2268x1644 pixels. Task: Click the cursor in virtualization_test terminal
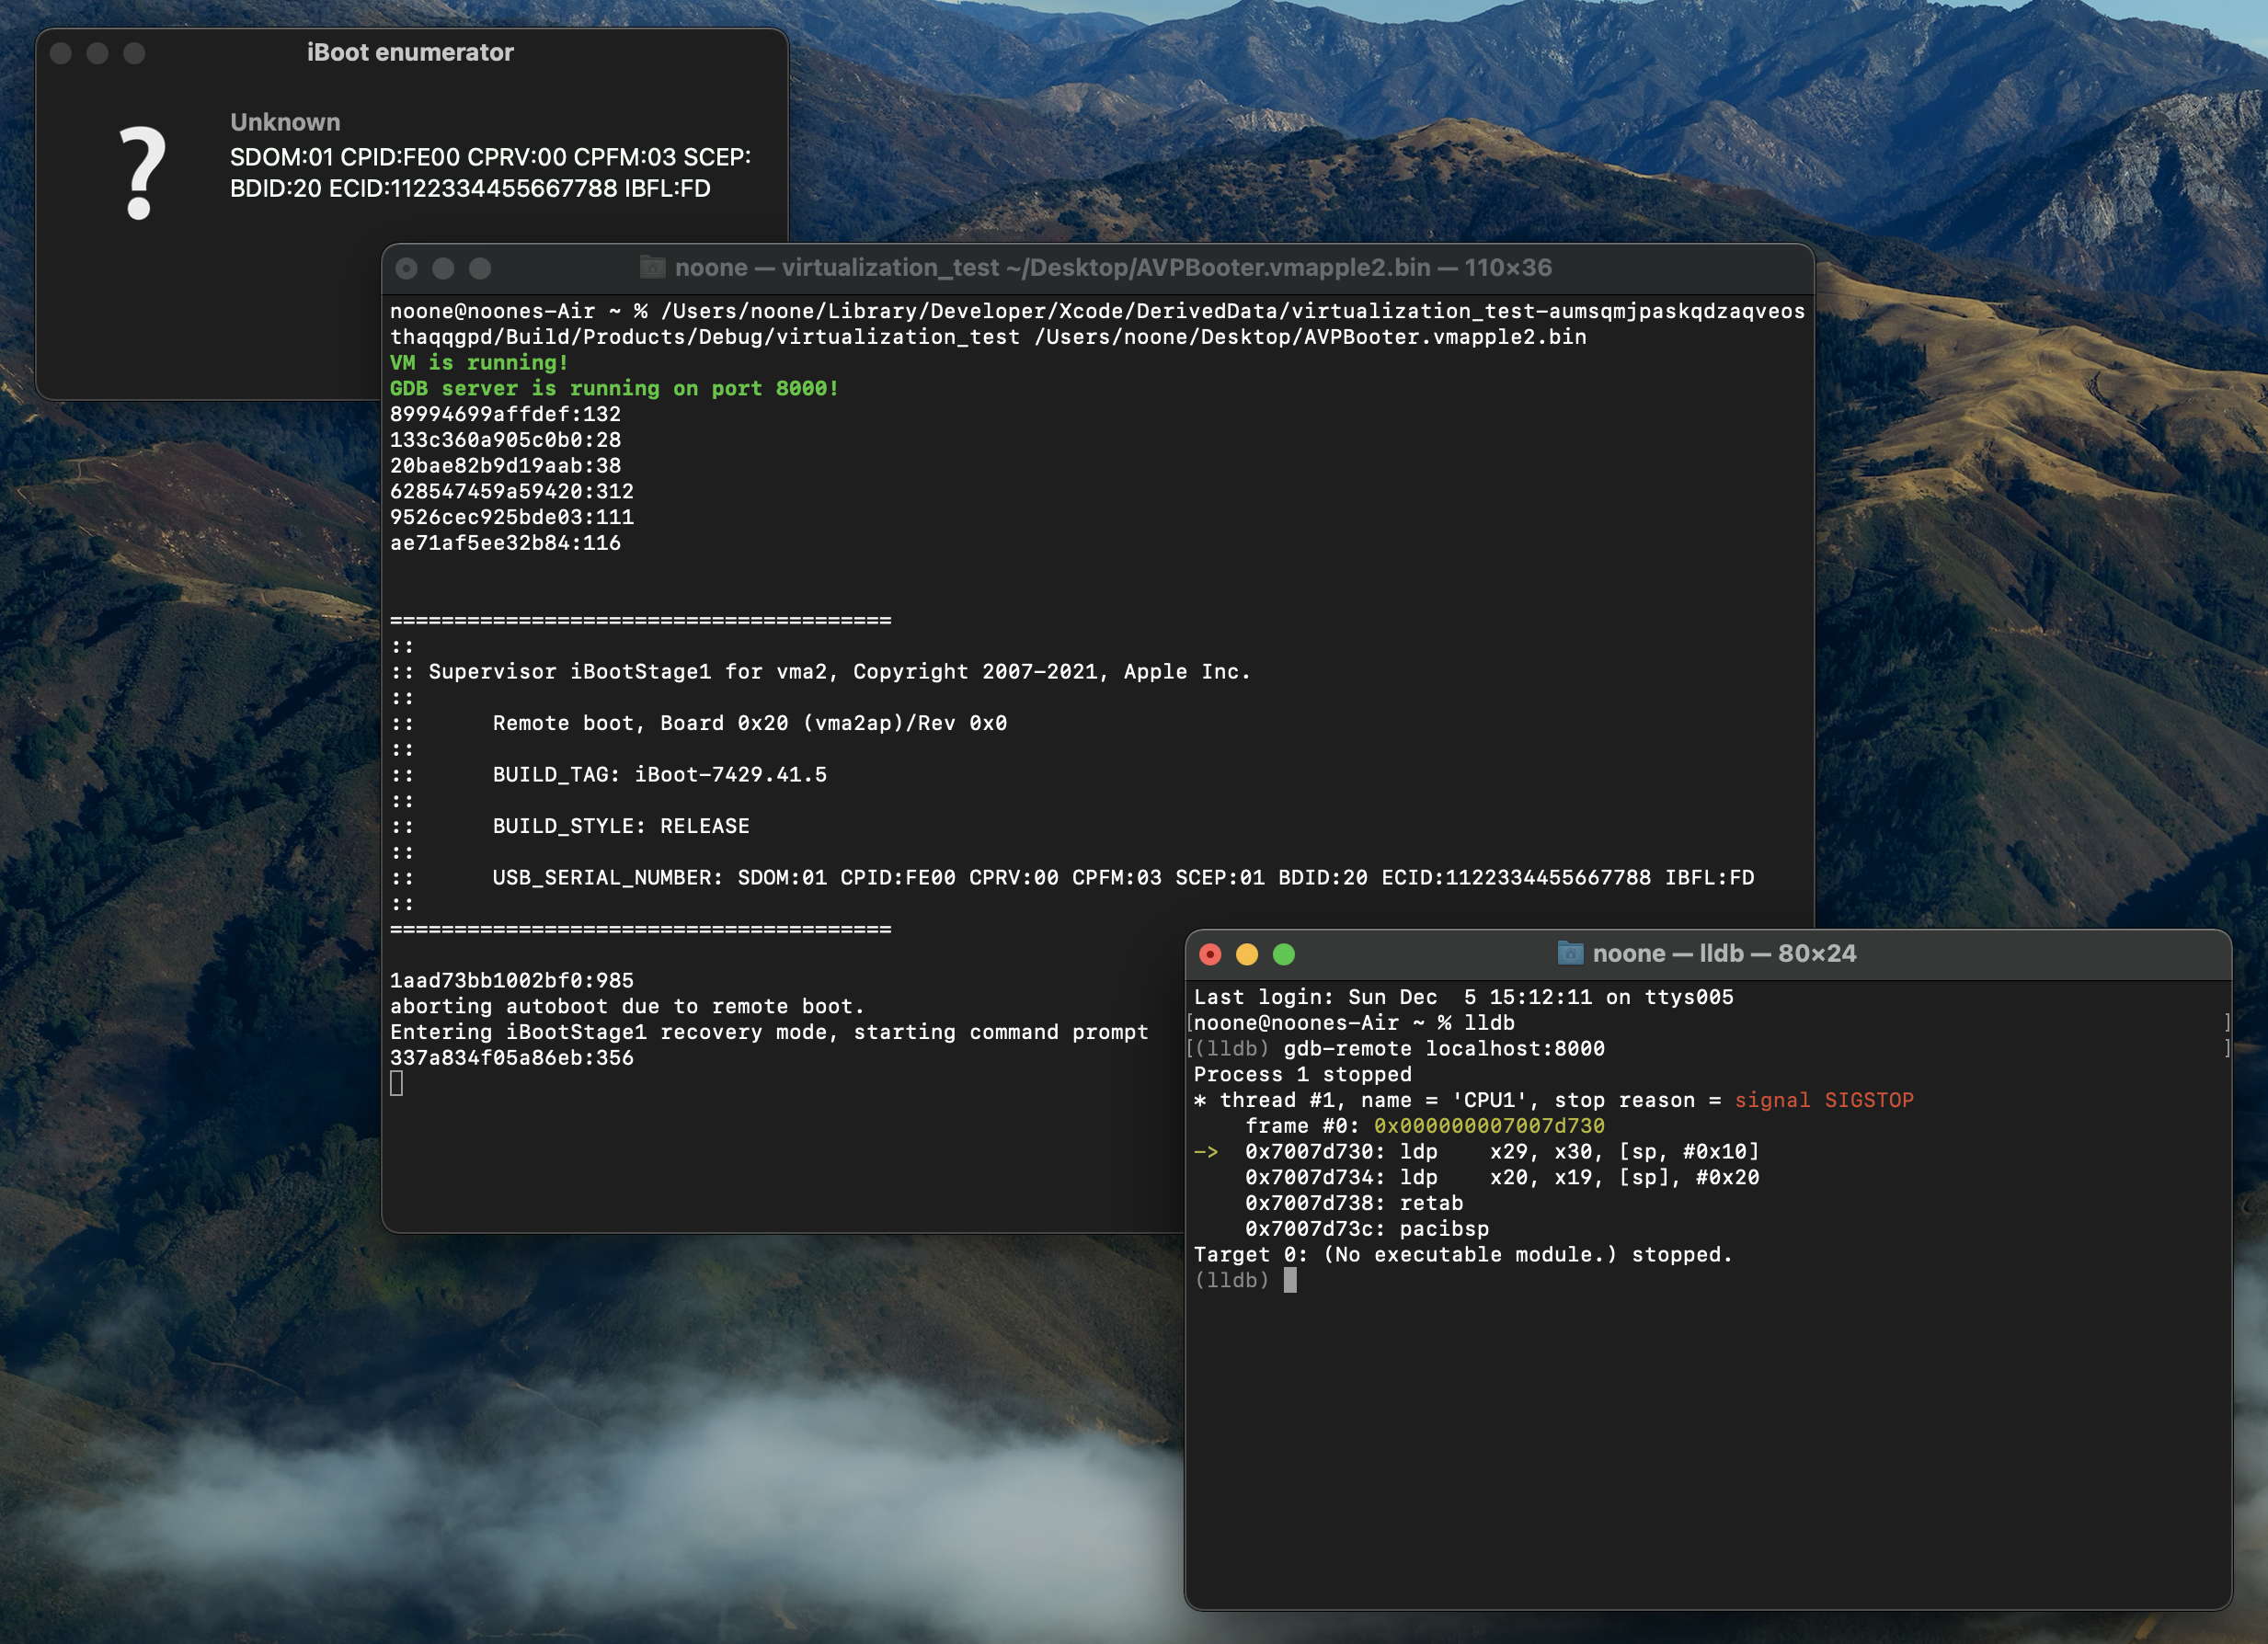coord(397,1084)
